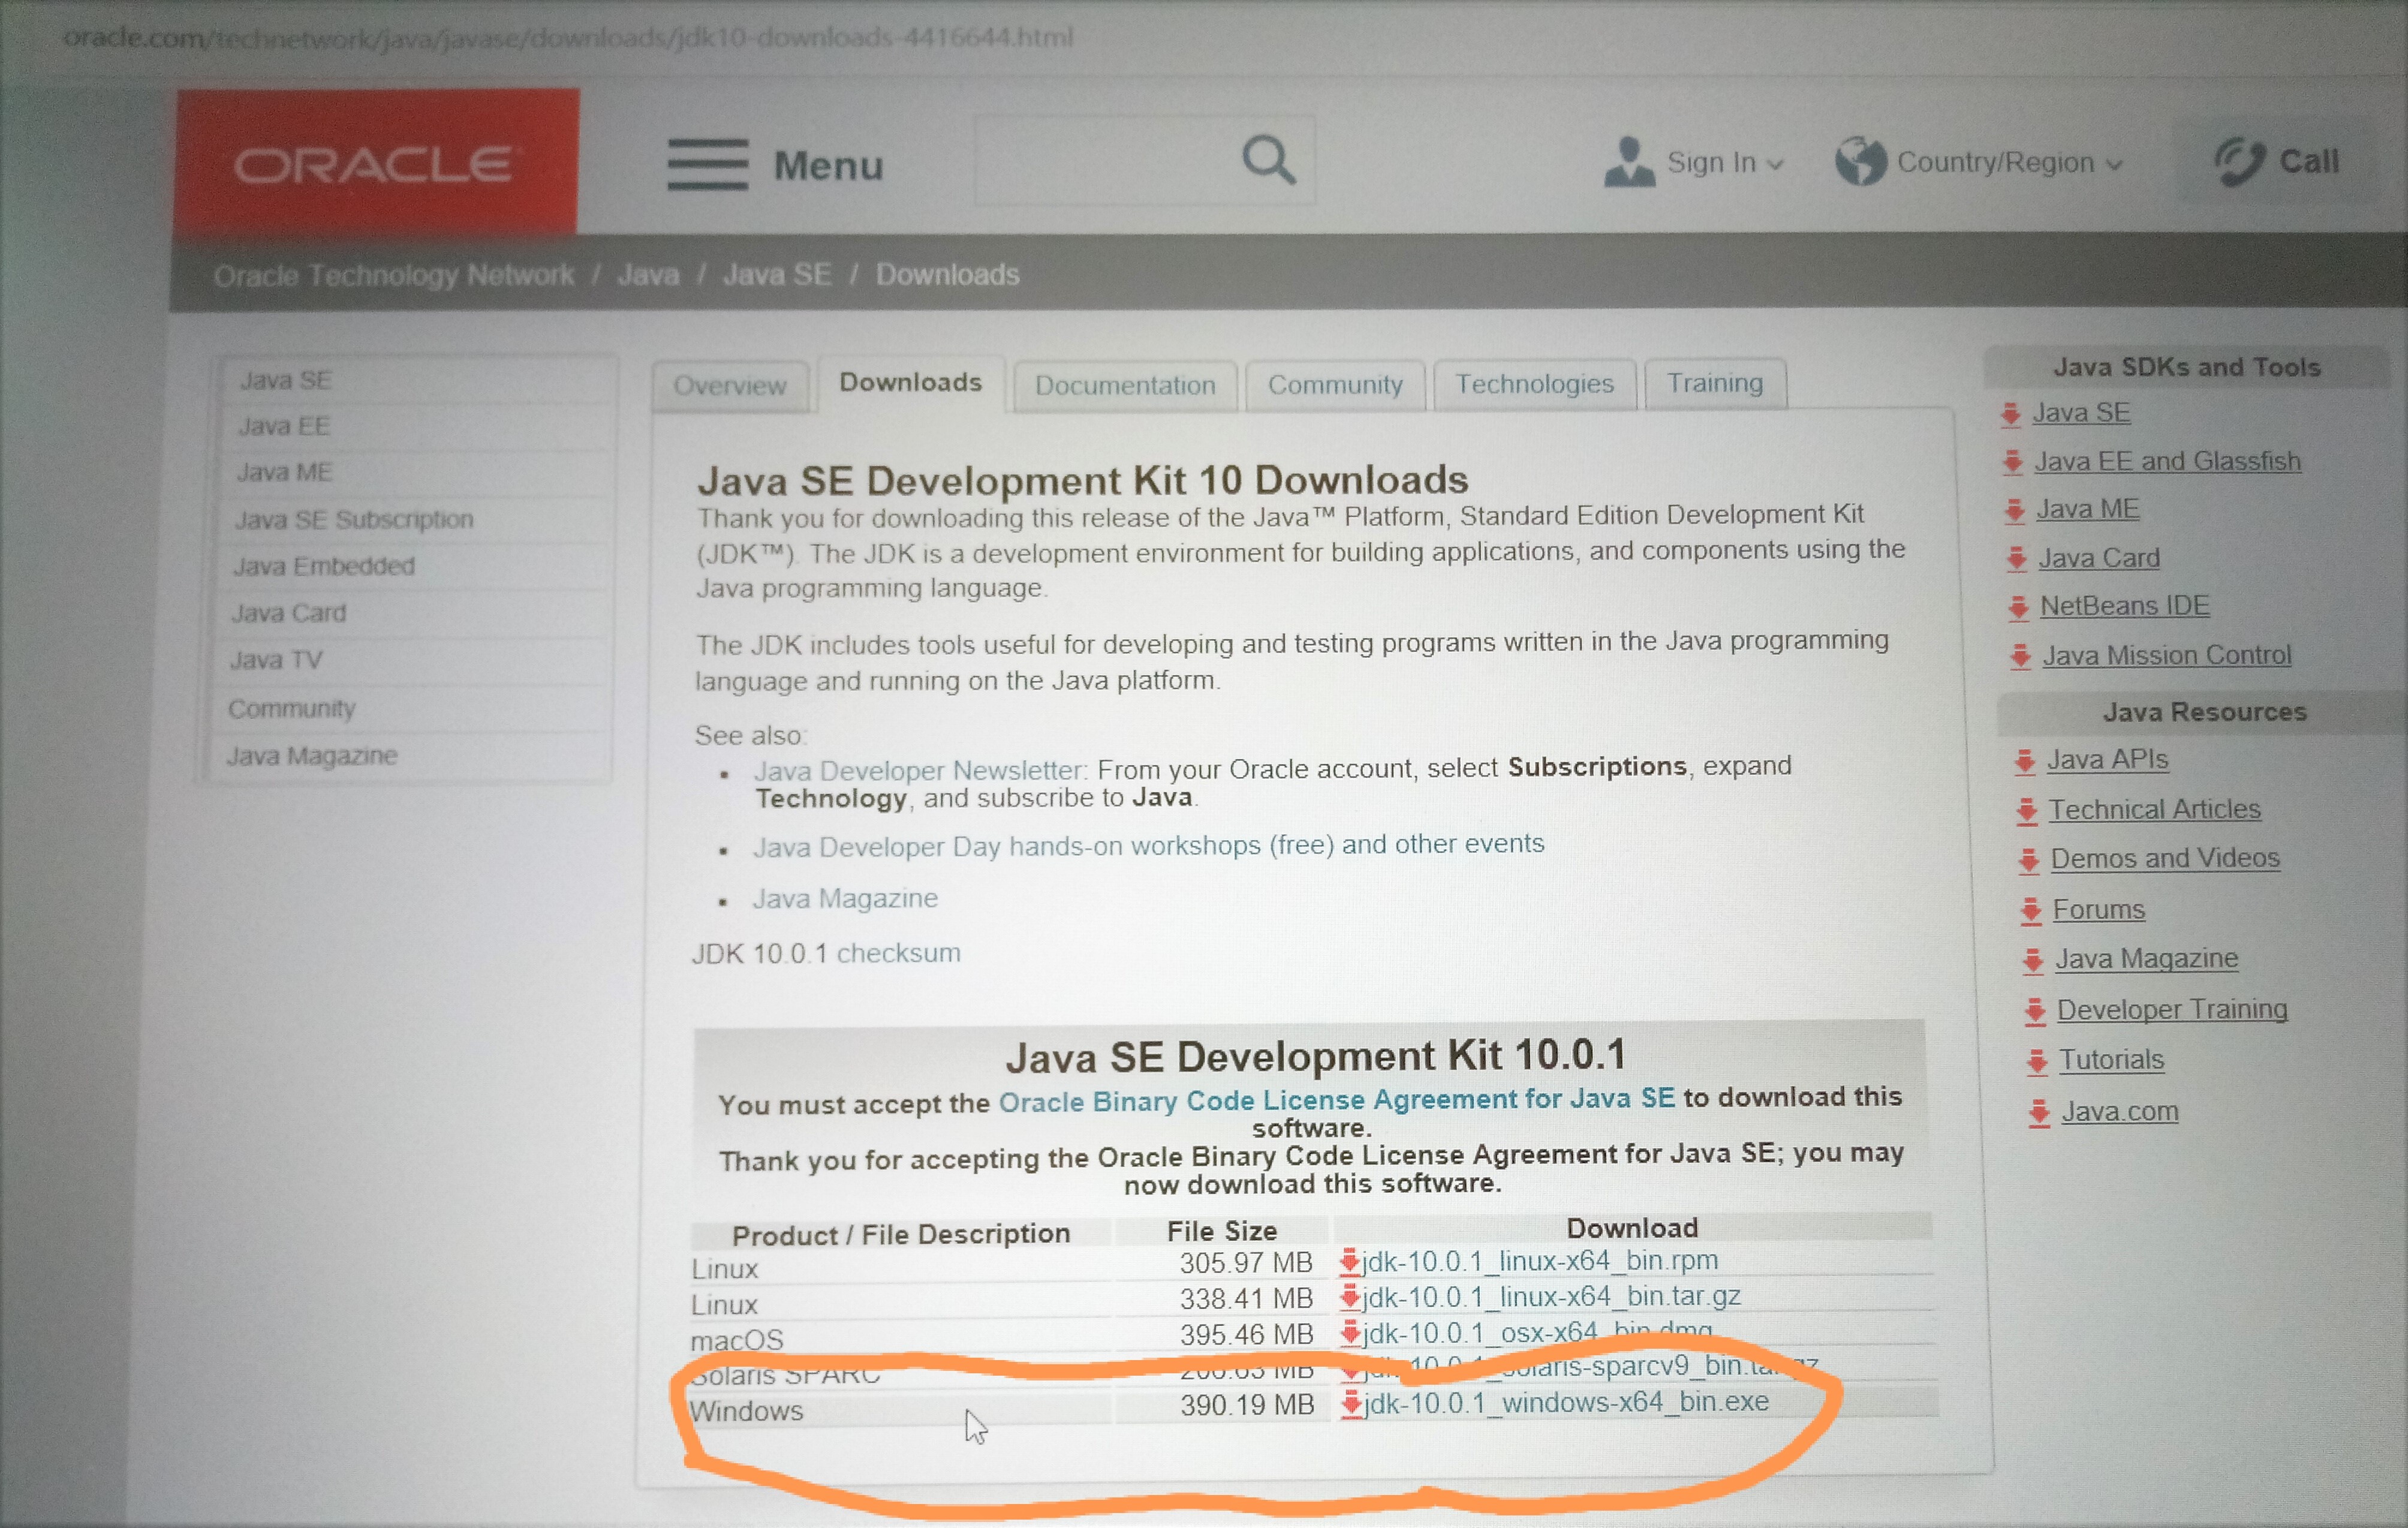Screen dimensions: 2408x1528
Task: Click red arrow icon beside Forums
Action: click(x=2031, y=911)
